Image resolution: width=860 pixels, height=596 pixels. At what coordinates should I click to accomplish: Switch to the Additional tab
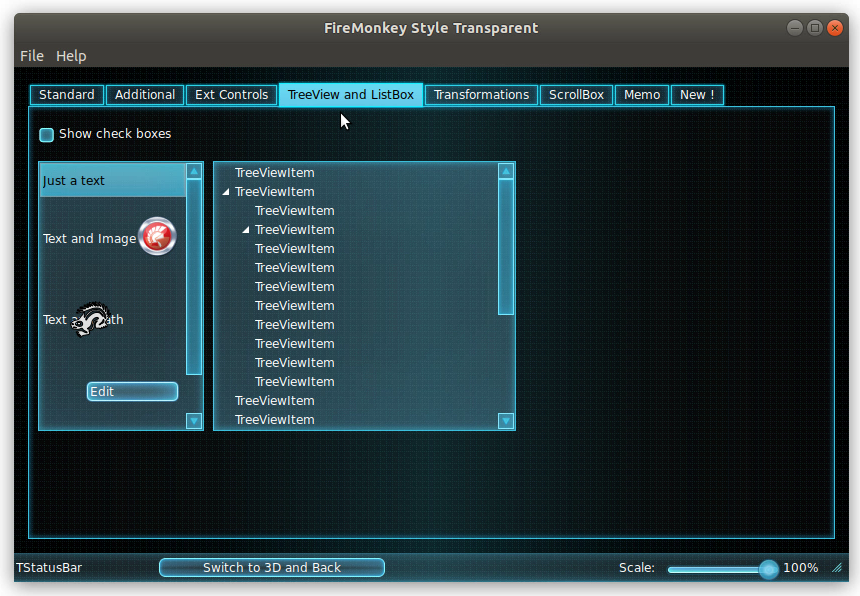[145, 95]
